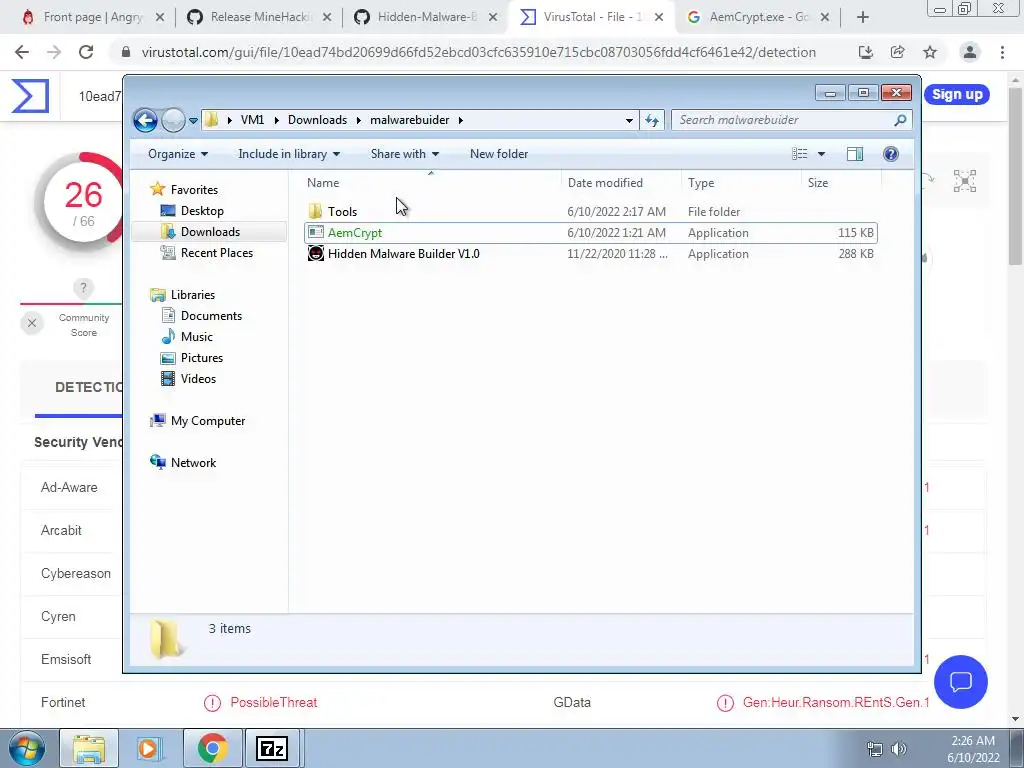Click the share page icon in Chrome

[897, 52]
